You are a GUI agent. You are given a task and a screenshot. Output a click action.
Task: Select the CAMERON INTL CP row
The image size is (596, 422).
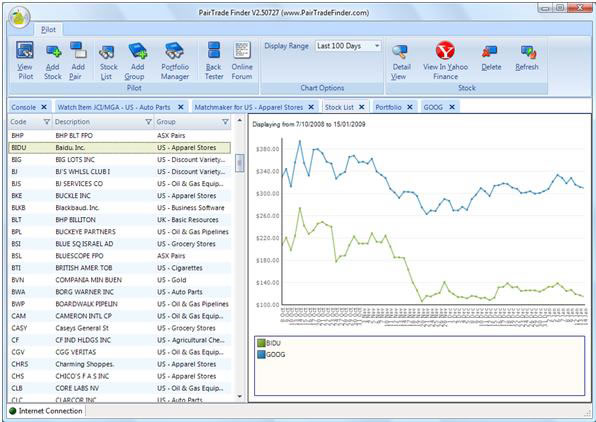119,316
